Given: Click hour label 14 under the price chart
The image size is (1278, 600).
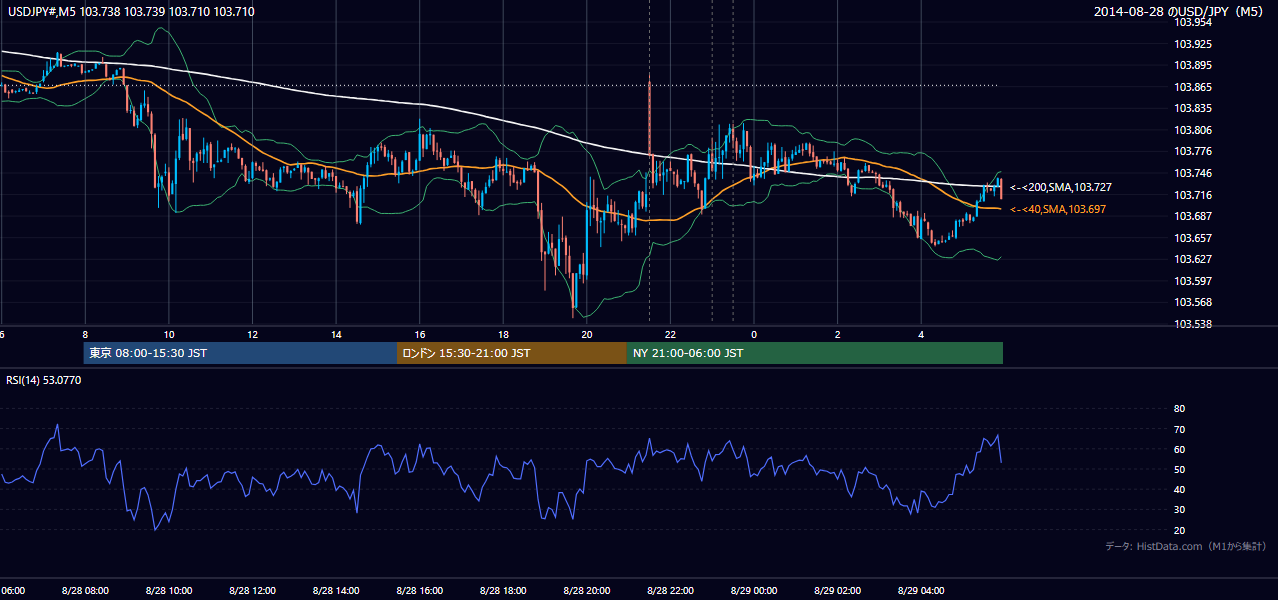Looking at the screenshot, I should pos(337,334).
